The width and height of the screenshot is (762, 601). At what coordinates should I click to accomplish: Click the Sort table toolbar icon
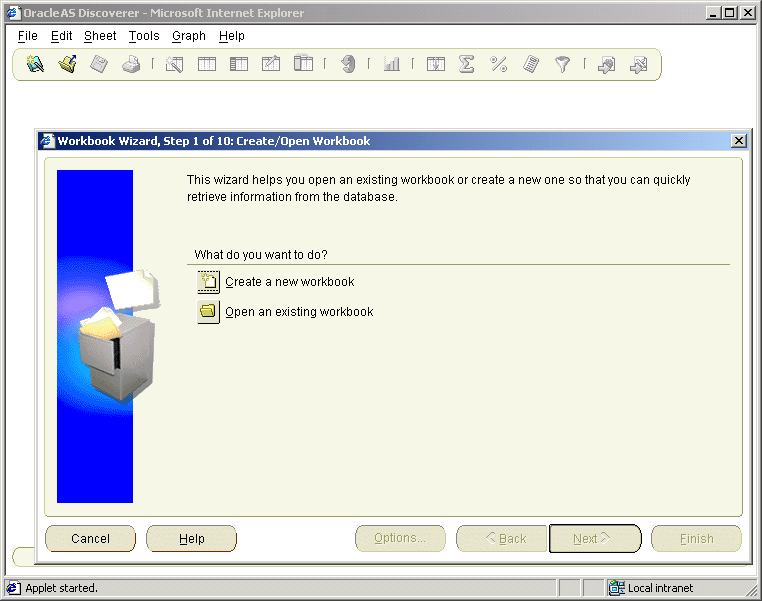[x=435, y=64]
